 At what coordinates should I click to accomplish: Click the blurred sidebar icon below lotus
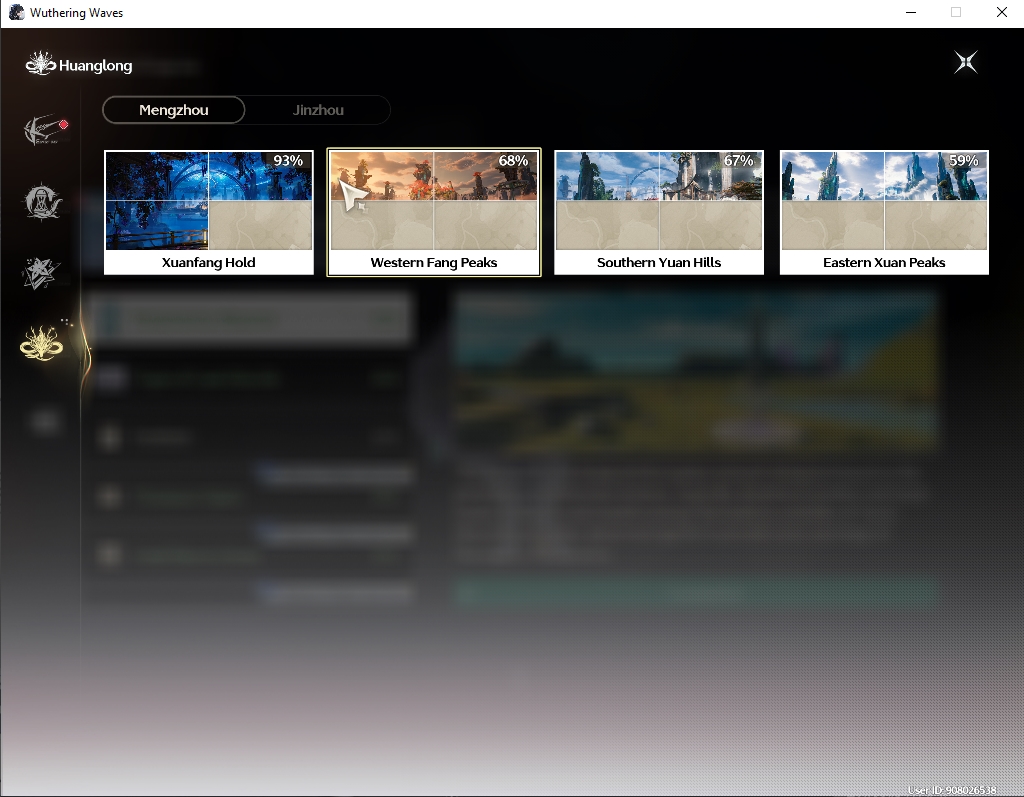[44, 421]
